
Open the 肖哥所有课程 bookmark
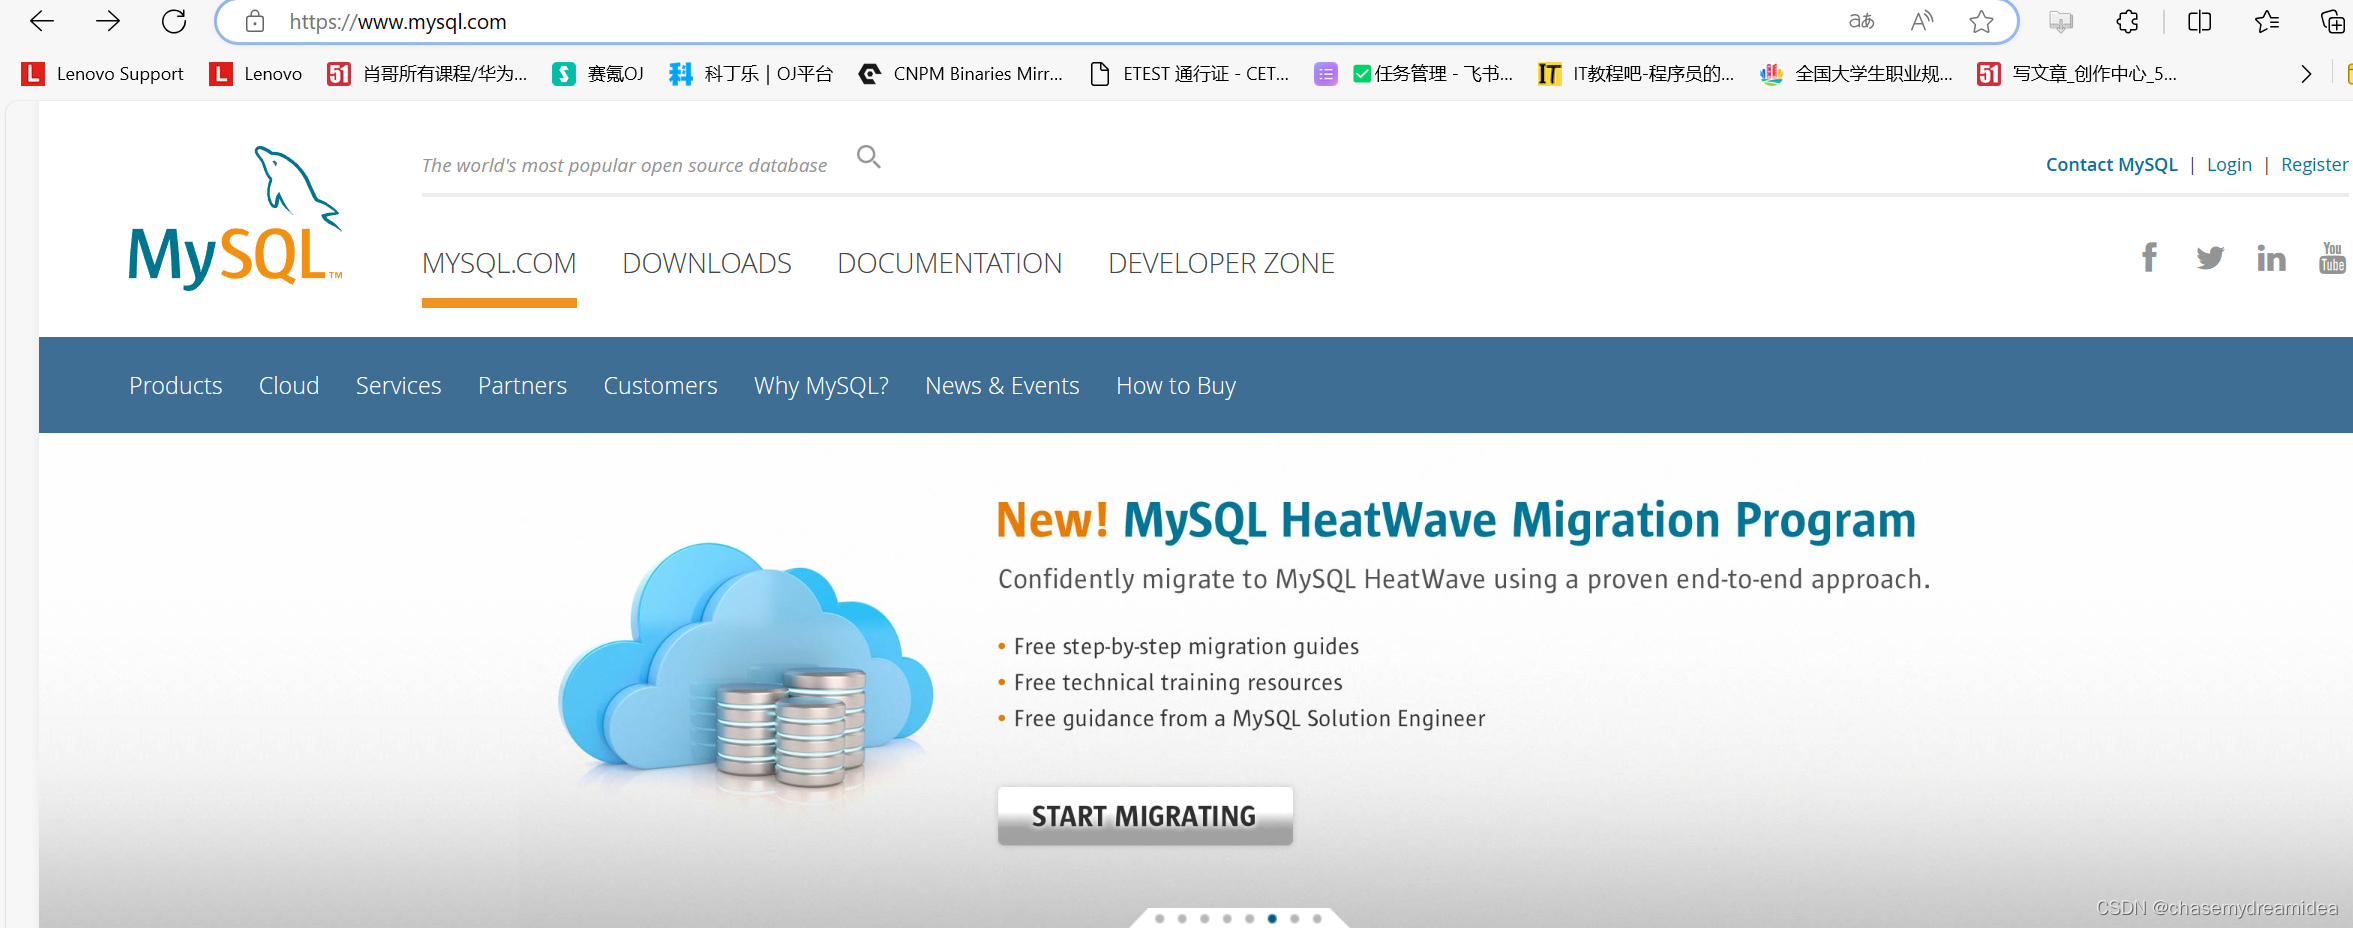click(x=427, y=74)
